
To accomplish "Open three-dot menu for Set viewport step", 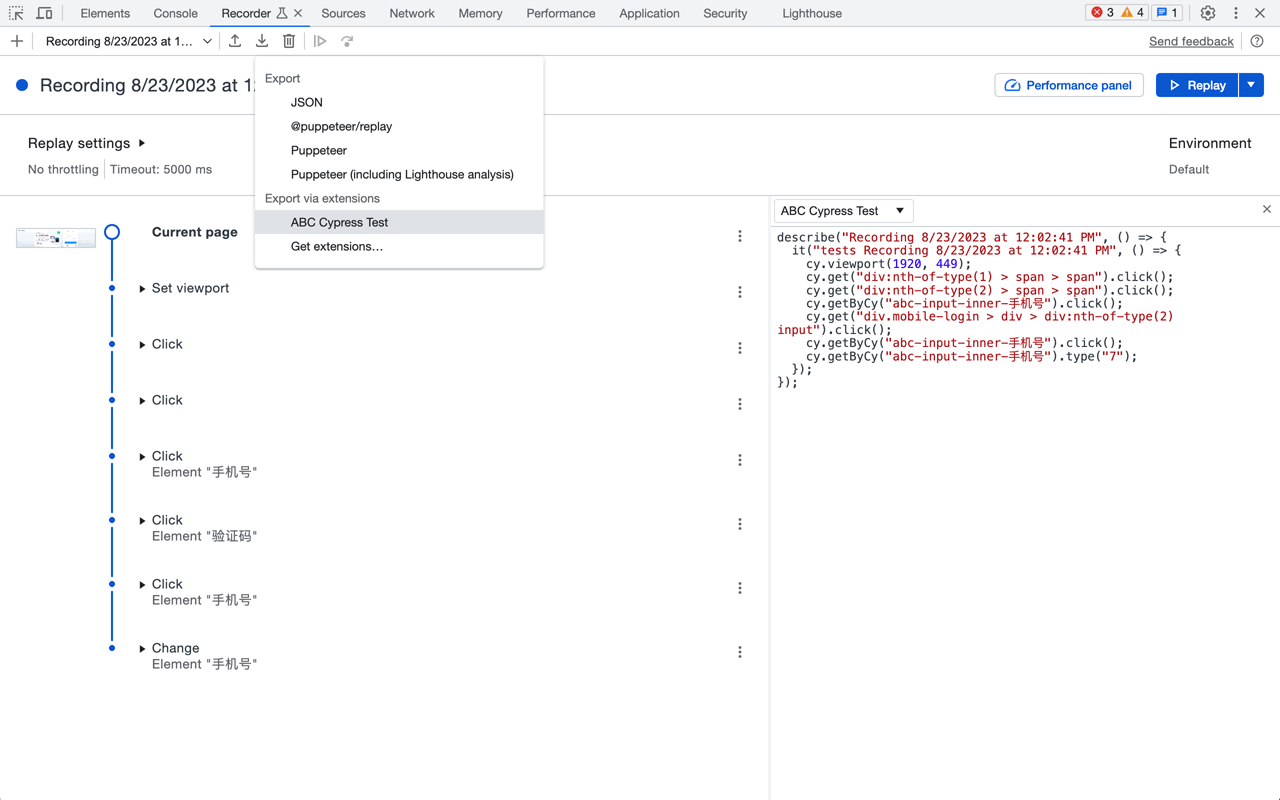I will pos(740,292).
